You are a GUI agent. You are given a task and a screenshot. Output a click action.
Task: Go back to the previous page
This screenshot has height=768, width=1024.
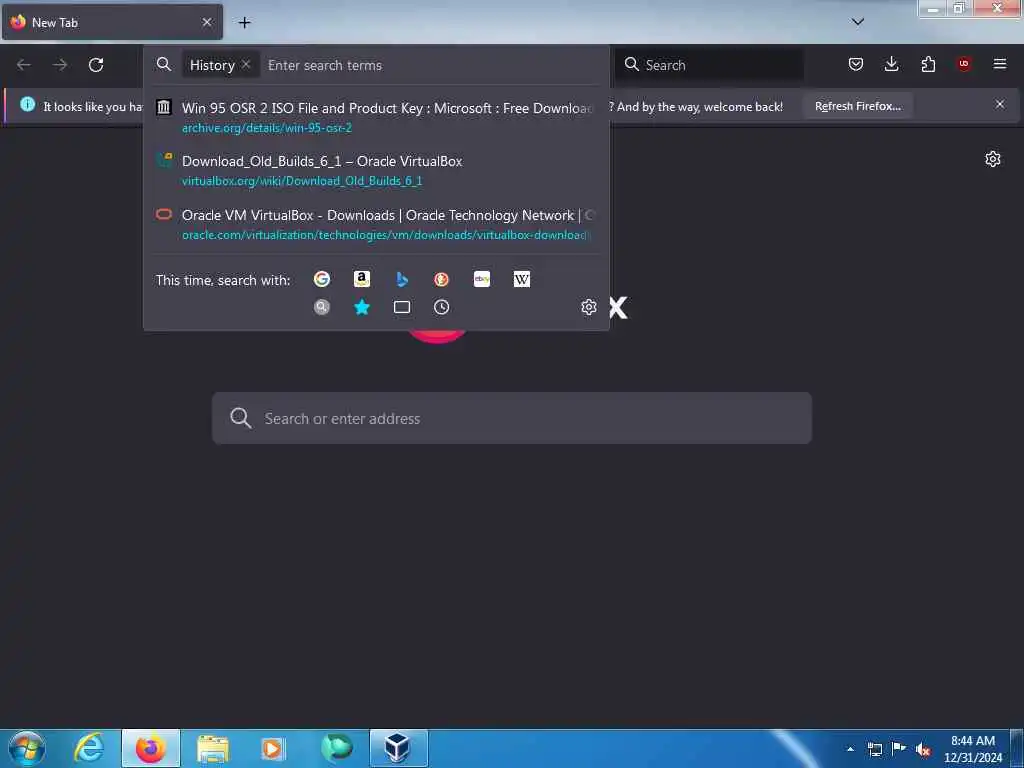[24, 65]
